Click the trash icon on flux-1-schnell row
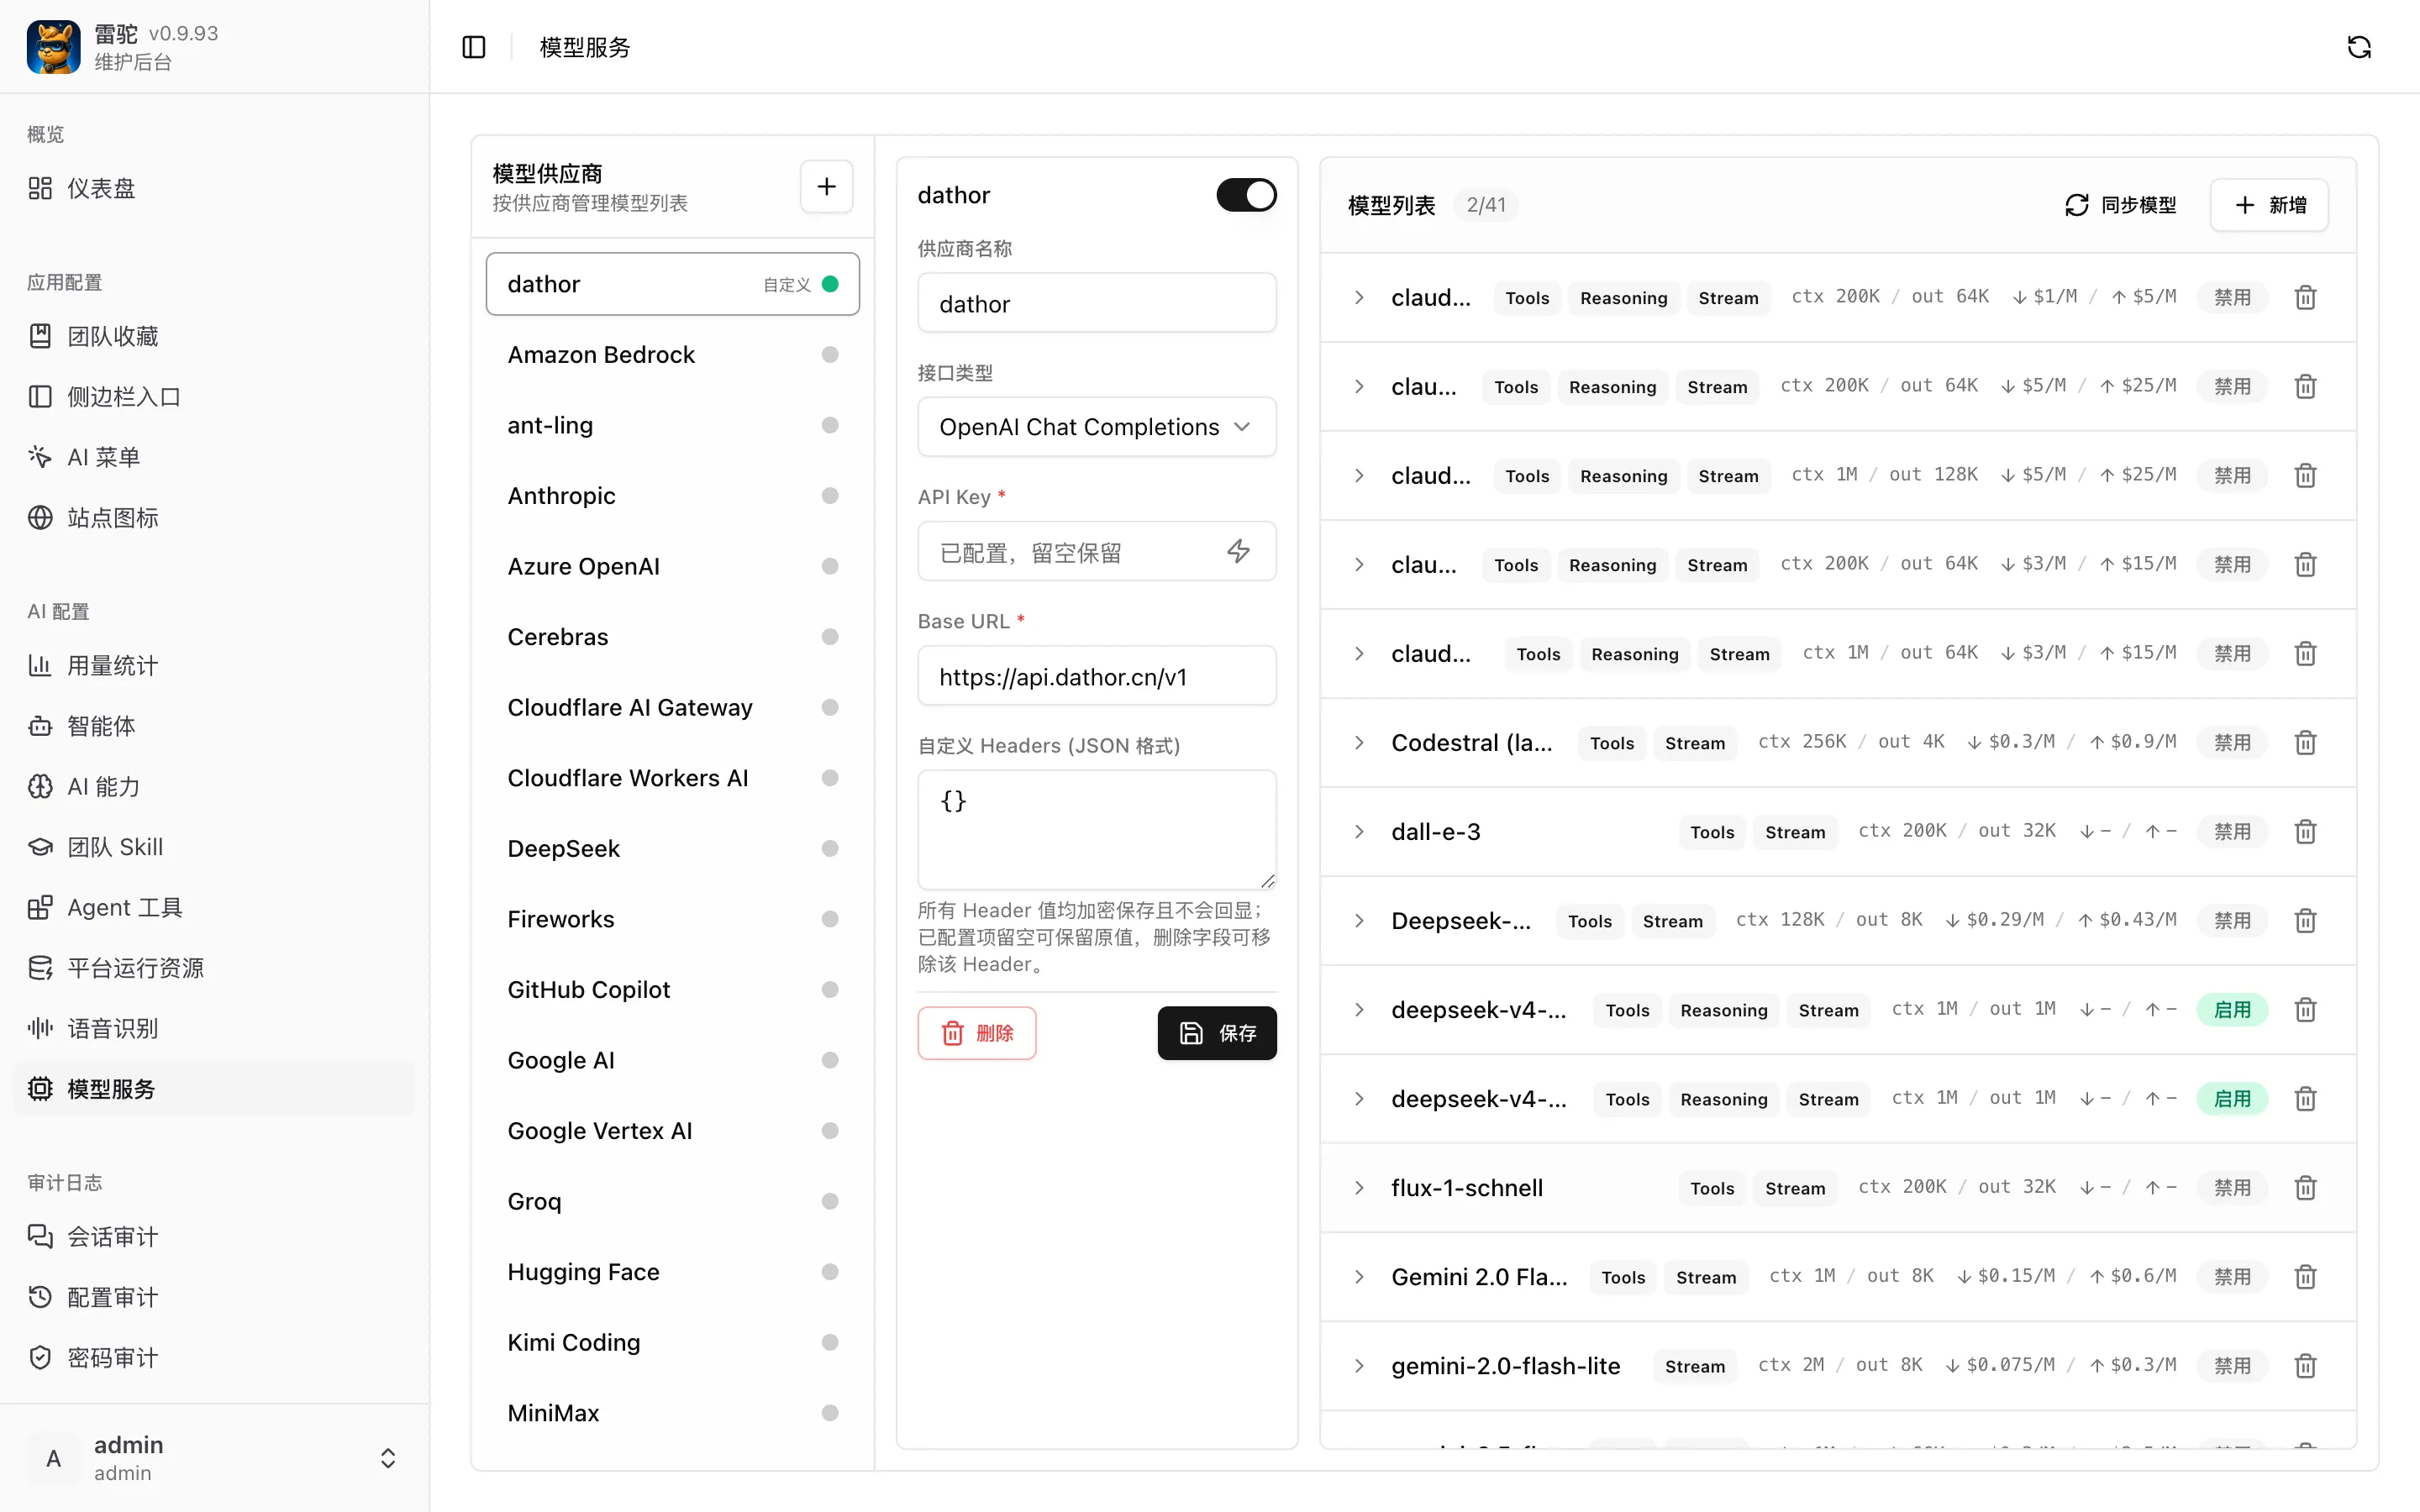2420x1512 pixels. [x=2305, y=1188]
